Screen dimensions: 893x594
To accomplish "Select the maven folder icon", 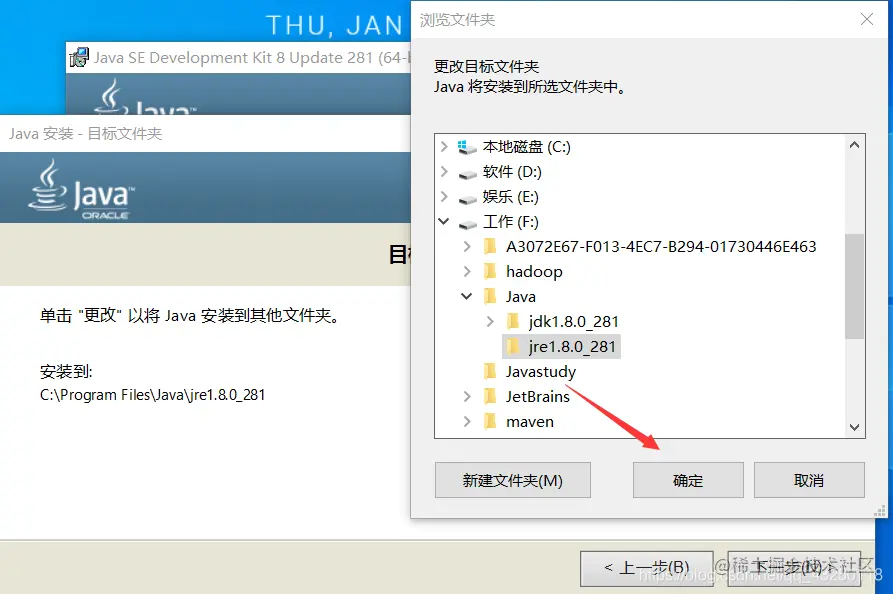I will [490, 421].
